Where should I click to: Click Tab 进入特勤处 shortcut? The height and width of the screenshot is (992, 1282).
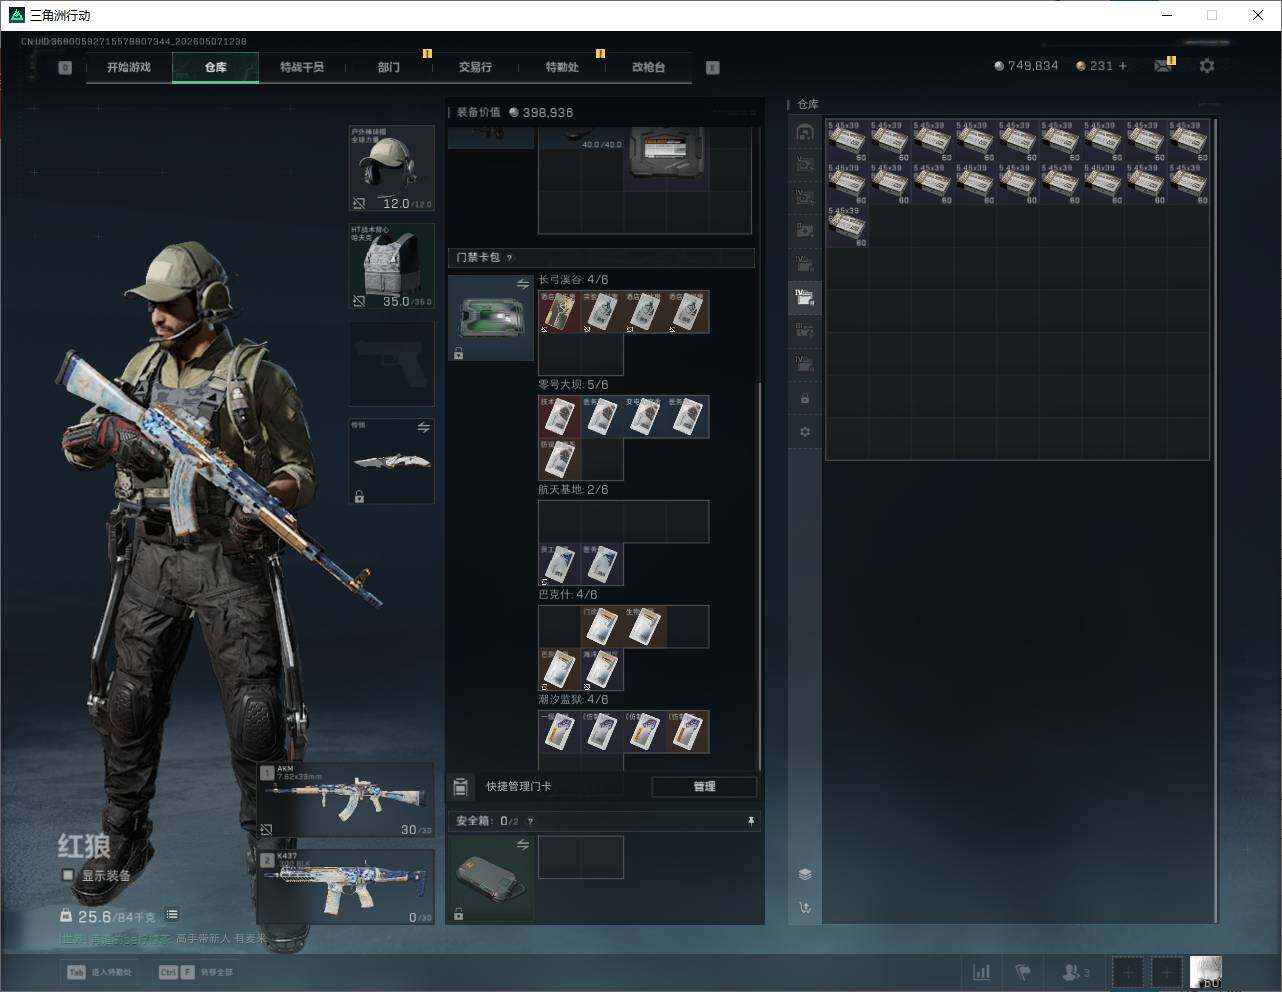click(x=99, y=972)
